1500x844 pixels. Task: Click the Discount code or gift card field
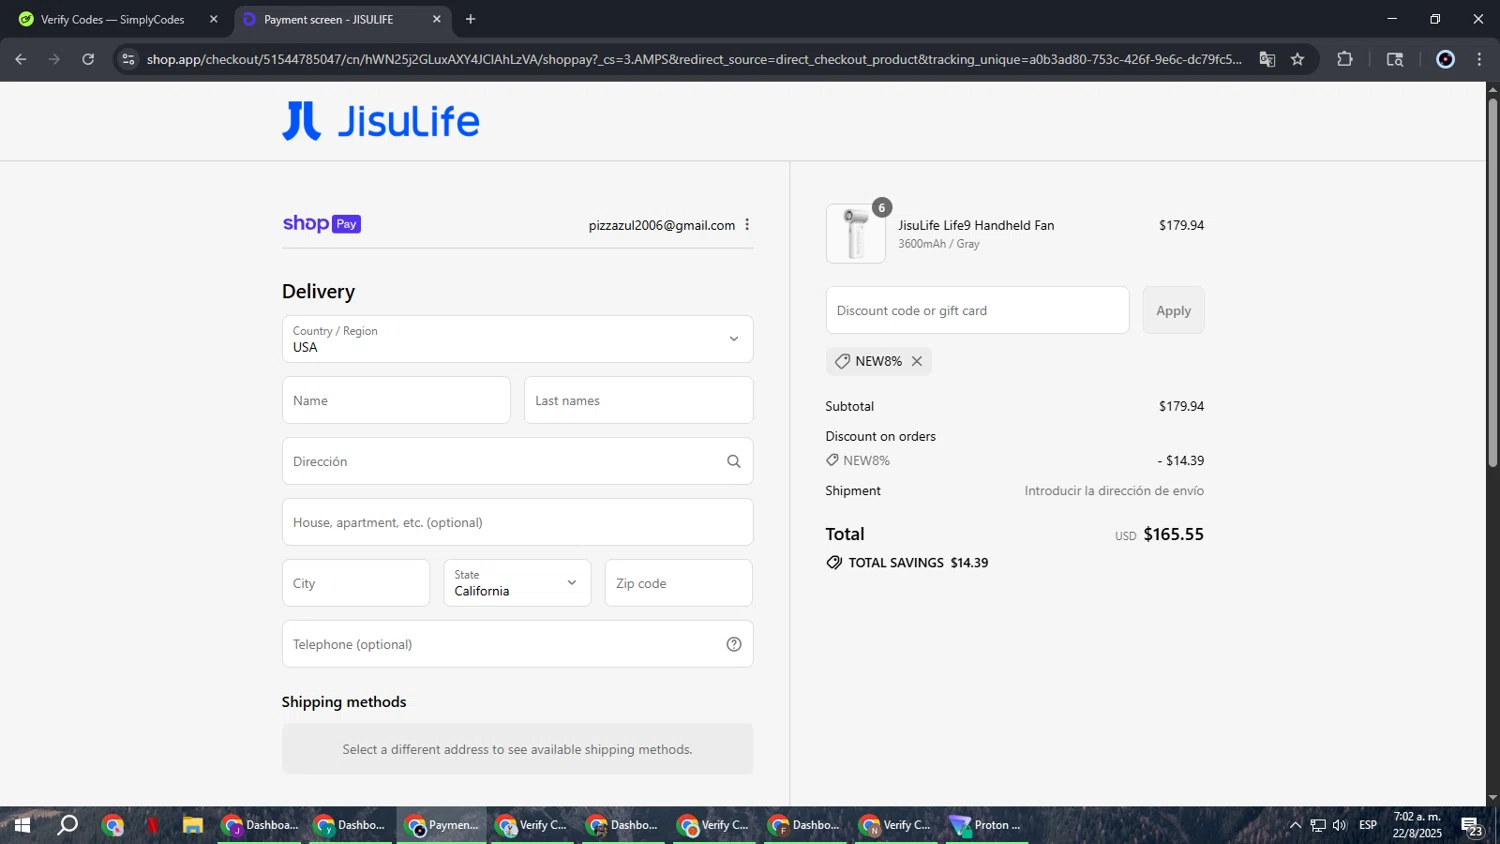click(977, 310)
